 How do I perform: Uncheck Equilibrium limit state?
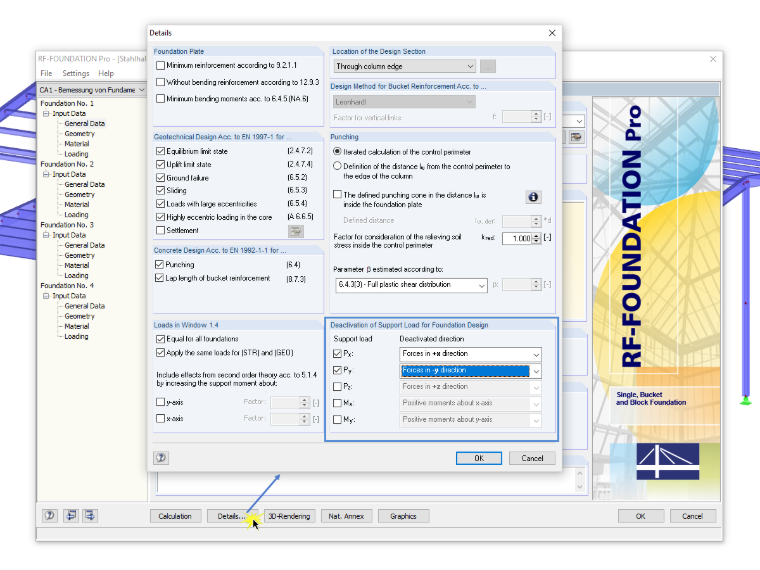coord(160,151)
